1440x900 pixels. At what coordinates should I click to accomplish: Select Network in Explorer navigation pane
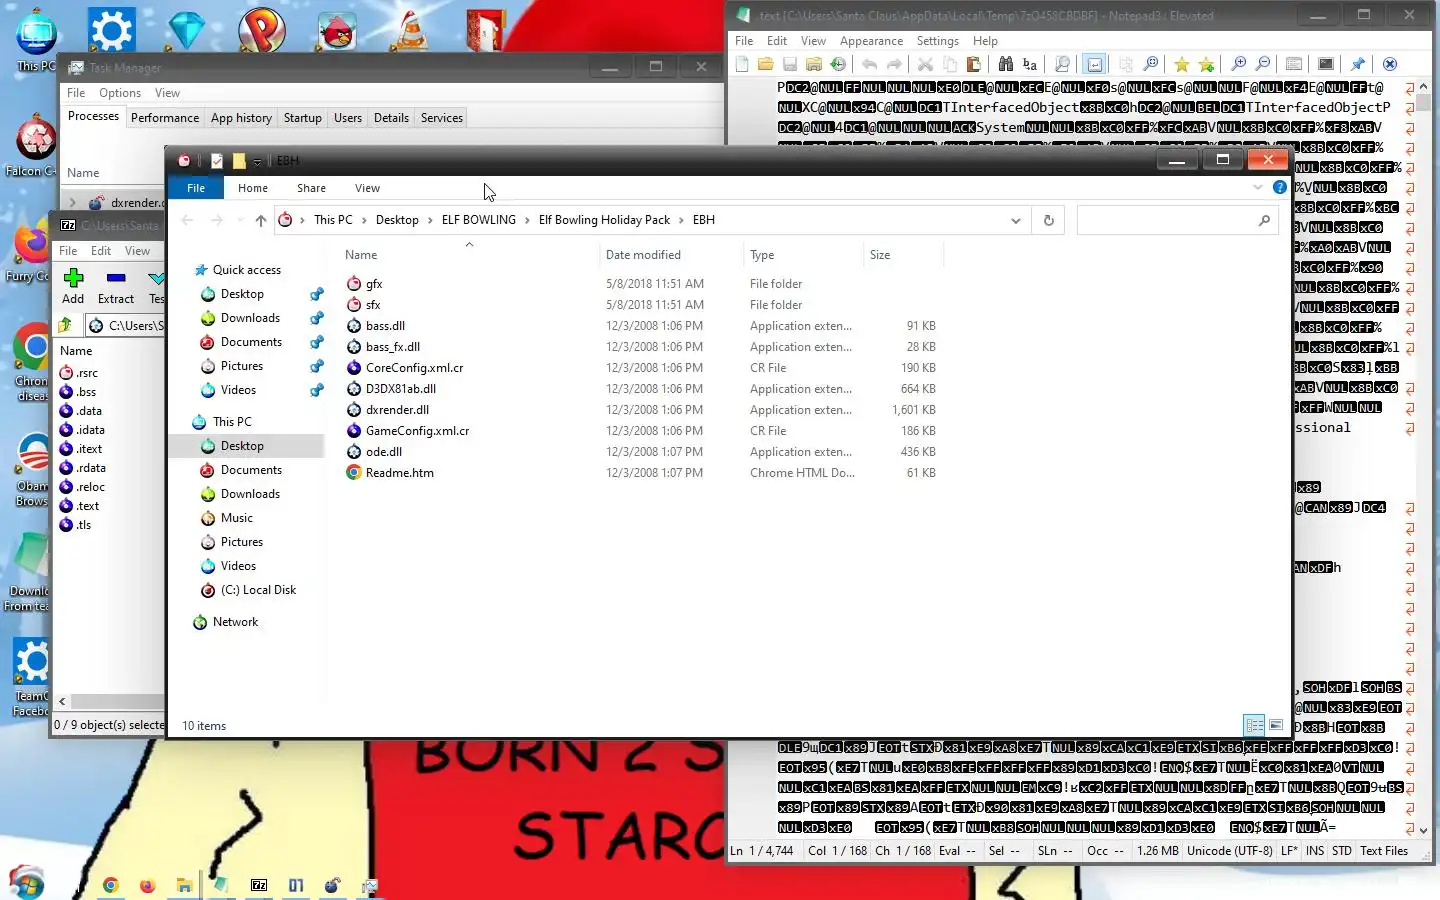click(235, 622)
